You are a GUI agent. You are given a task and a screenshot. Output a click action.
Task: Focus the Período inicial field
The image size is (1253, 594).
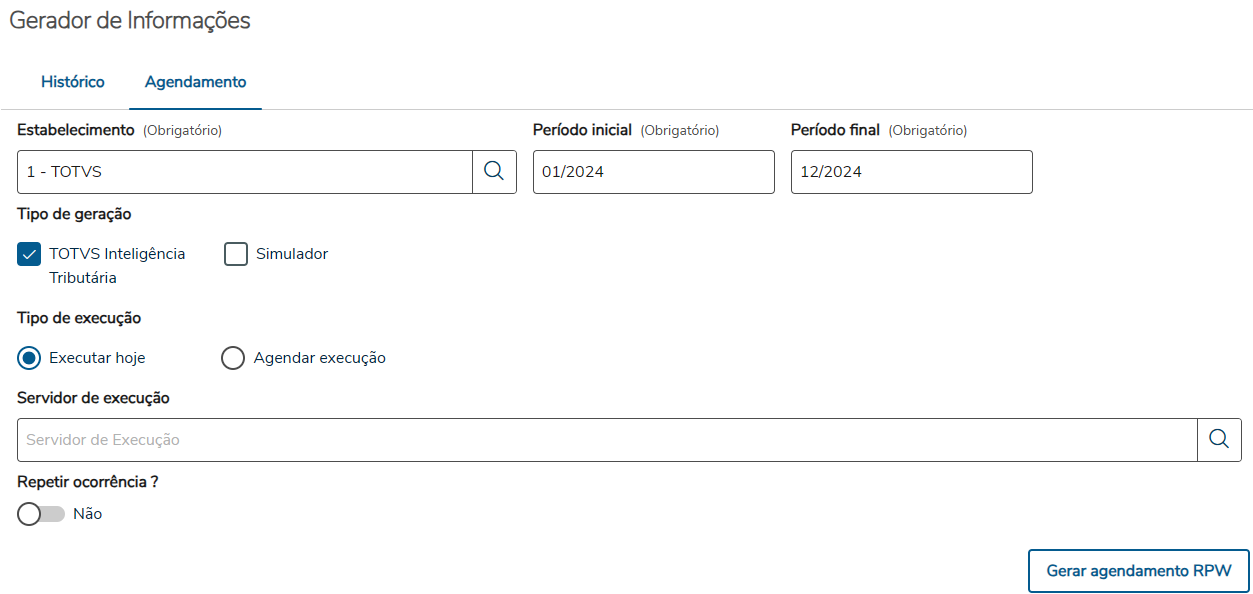coord(653,172)
